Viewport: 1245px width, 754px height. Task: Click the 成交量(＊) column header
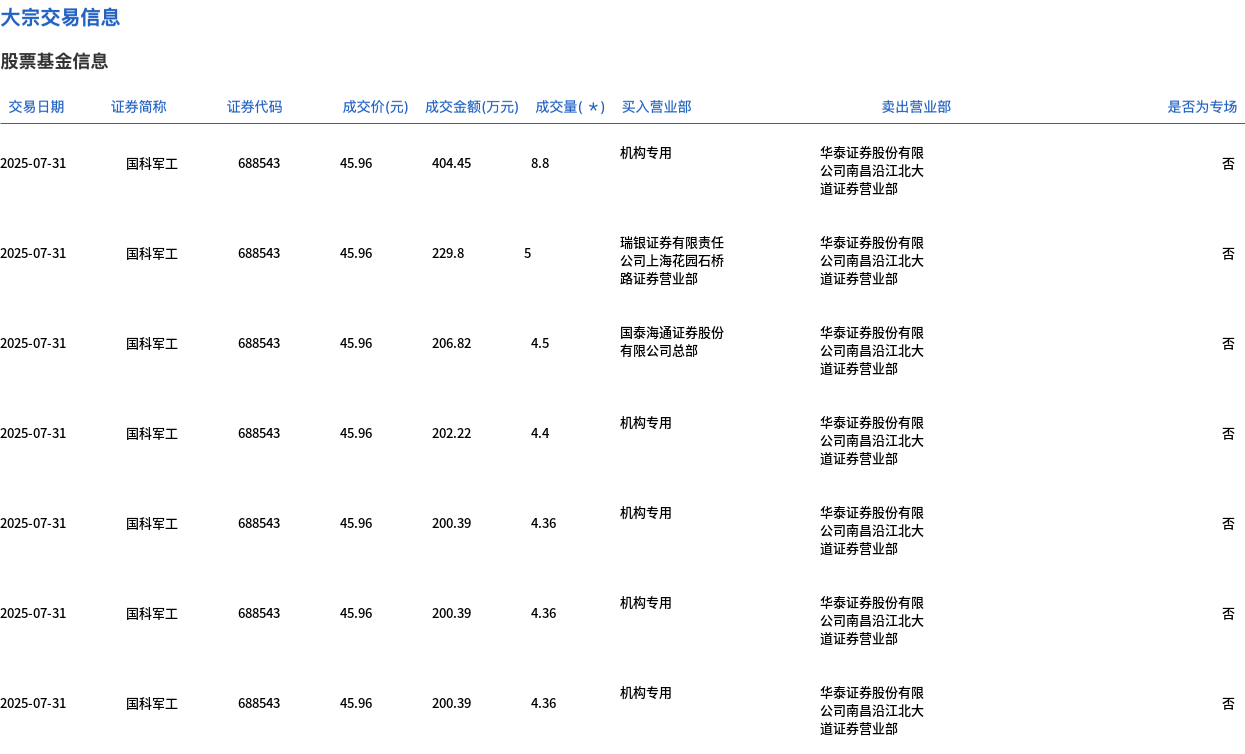pyautogui.click(x=570, y=107)
